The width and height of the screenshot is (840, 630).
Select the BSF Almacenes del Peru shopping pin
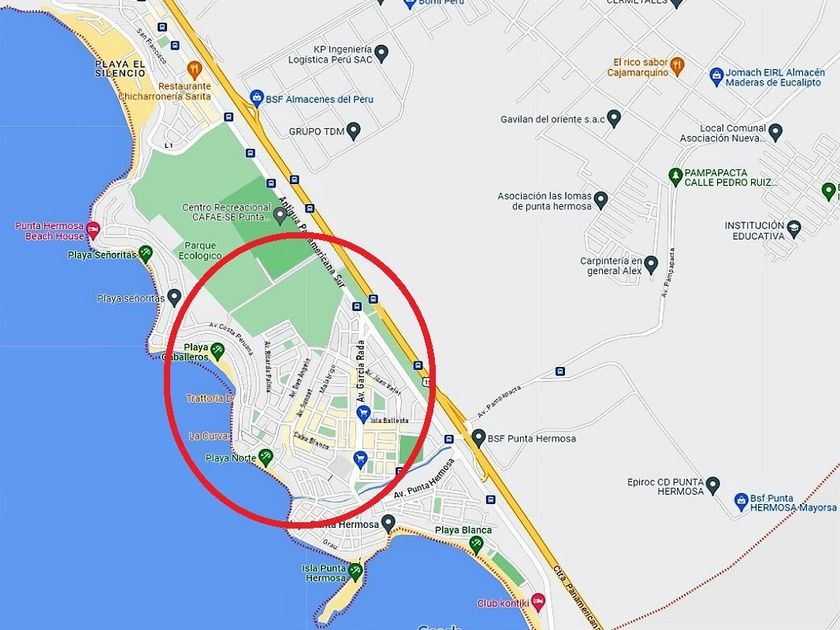pyautogui.click(x=257, y=98)
